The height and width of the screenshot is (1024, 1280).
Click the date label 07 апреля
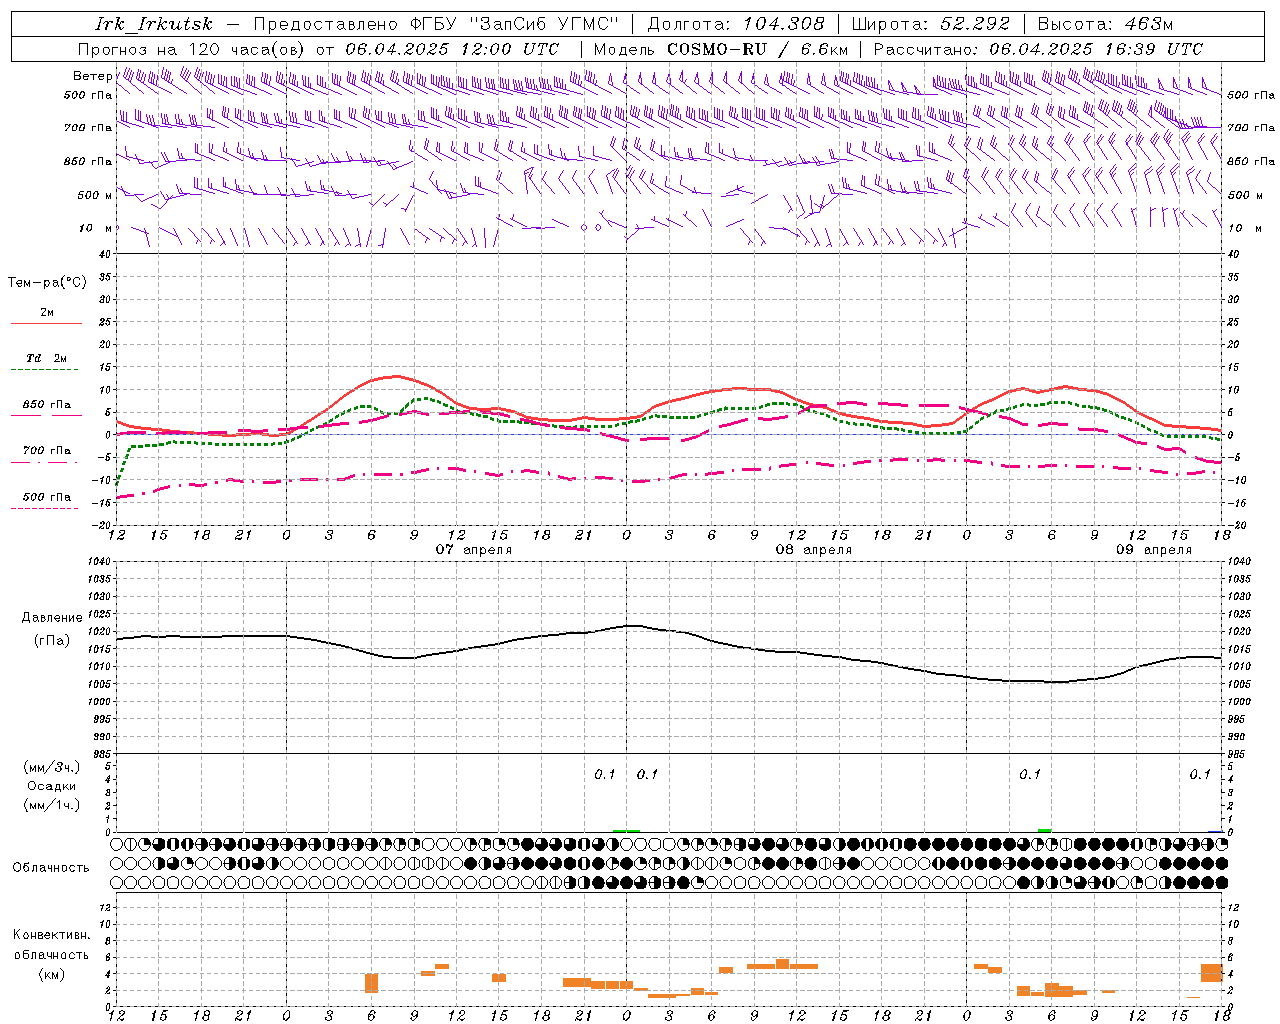(x=474, y=550)
